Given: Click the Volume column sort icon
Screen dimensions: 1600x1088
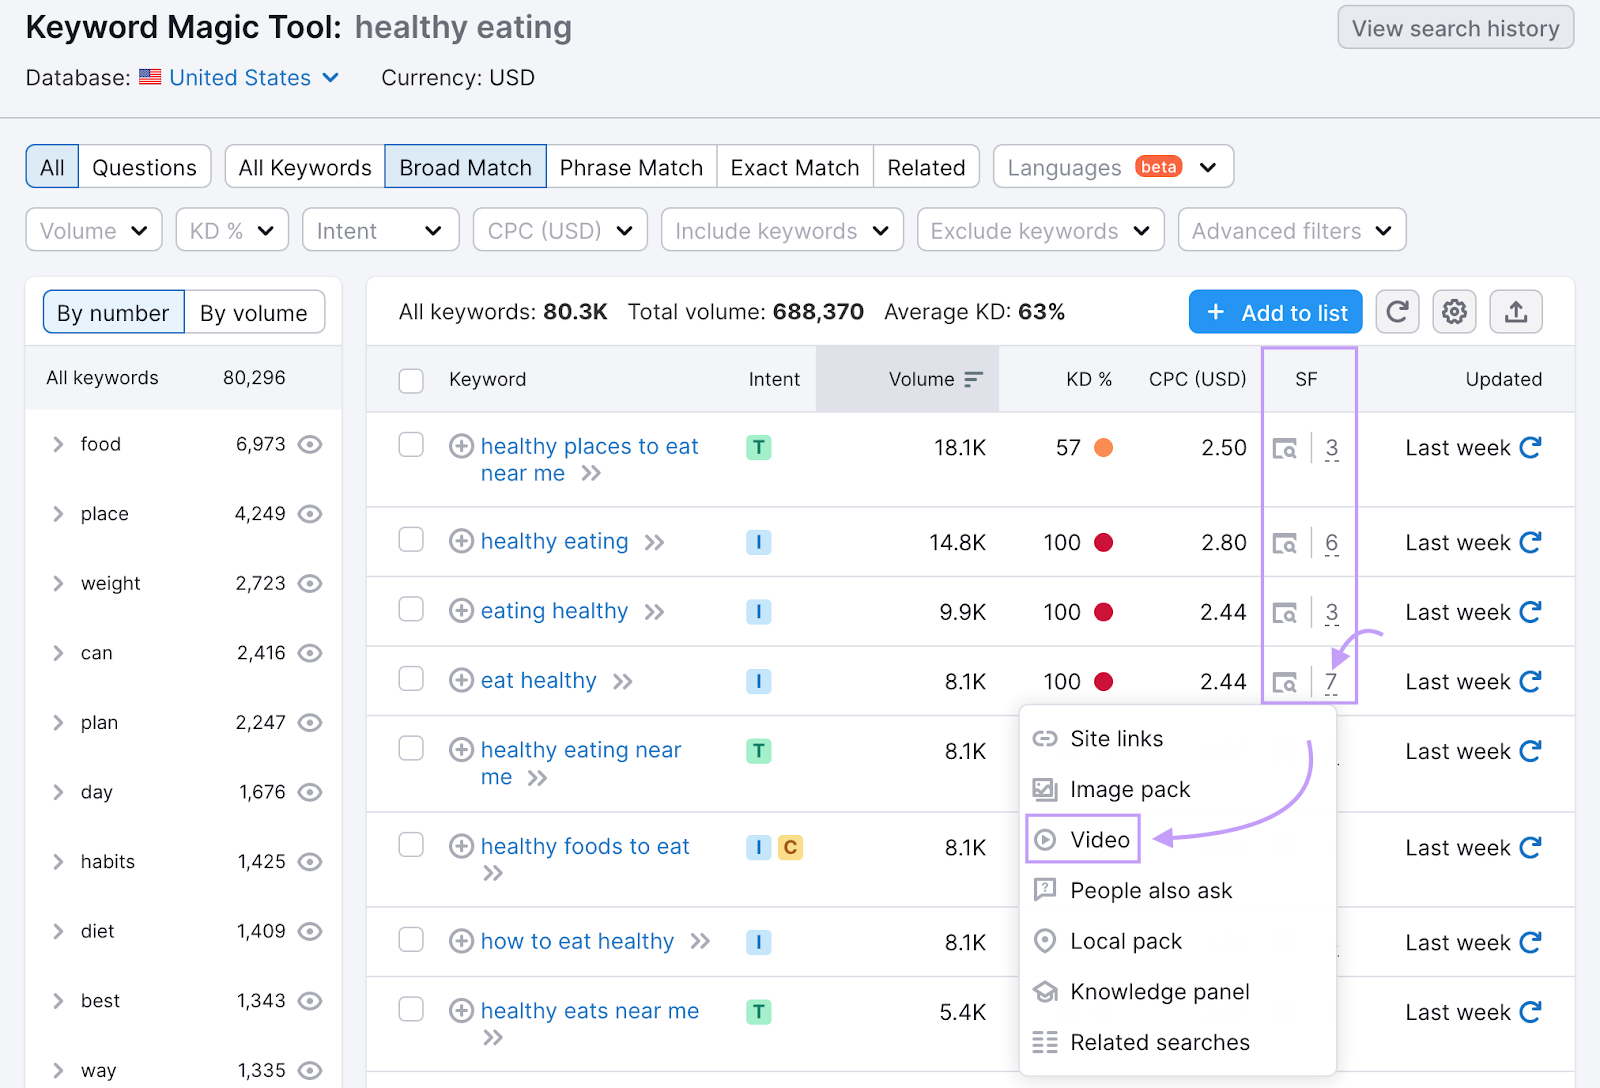Looking at the screenshot, I should [973, 378].
